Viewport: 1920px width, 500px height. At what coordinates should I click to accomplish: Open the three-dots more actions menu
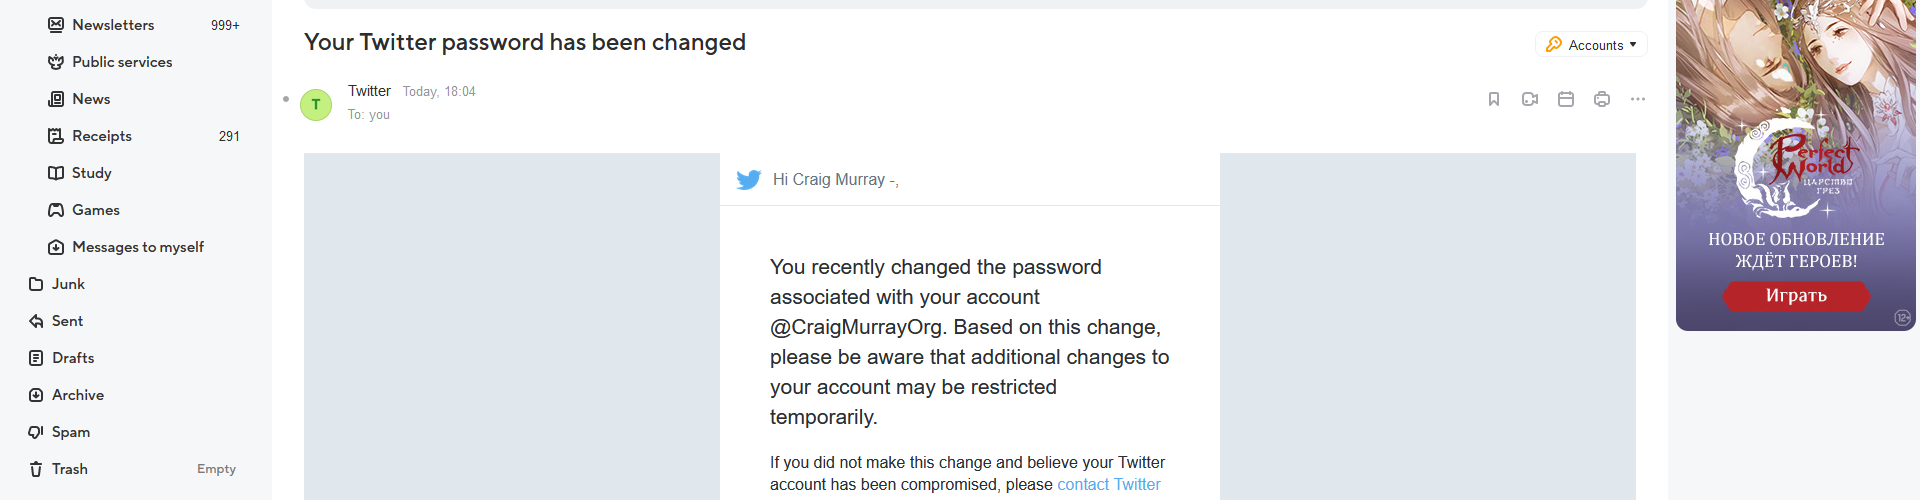click(1638, 99)
